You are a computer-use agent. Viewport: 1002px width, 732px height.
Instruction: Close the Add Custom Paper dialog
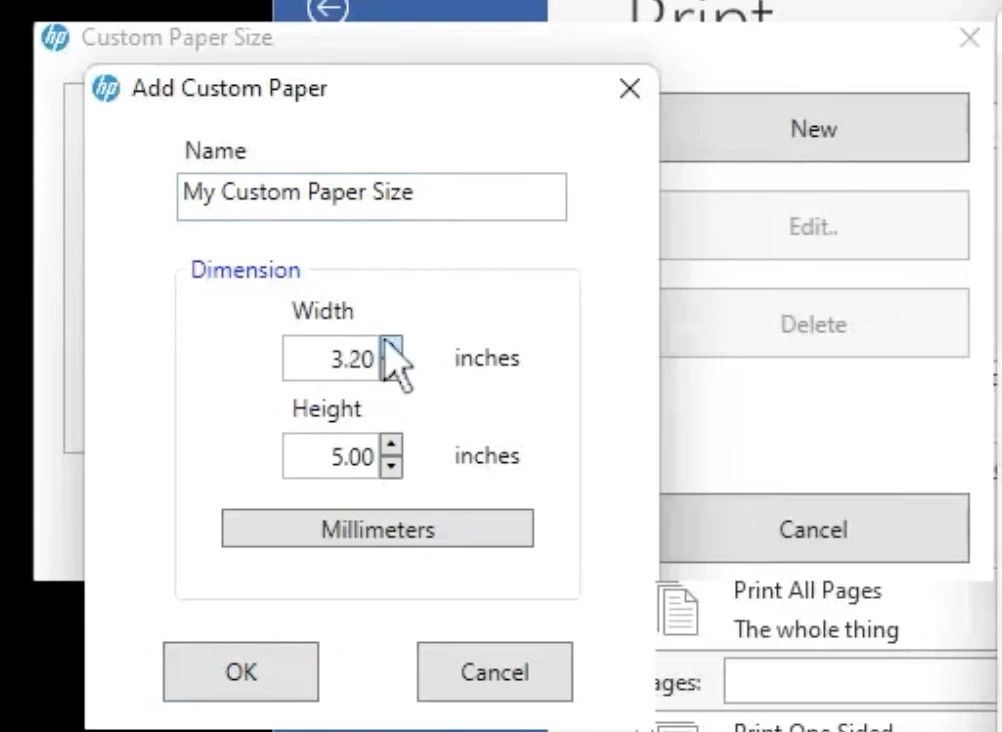coord(629,89)
